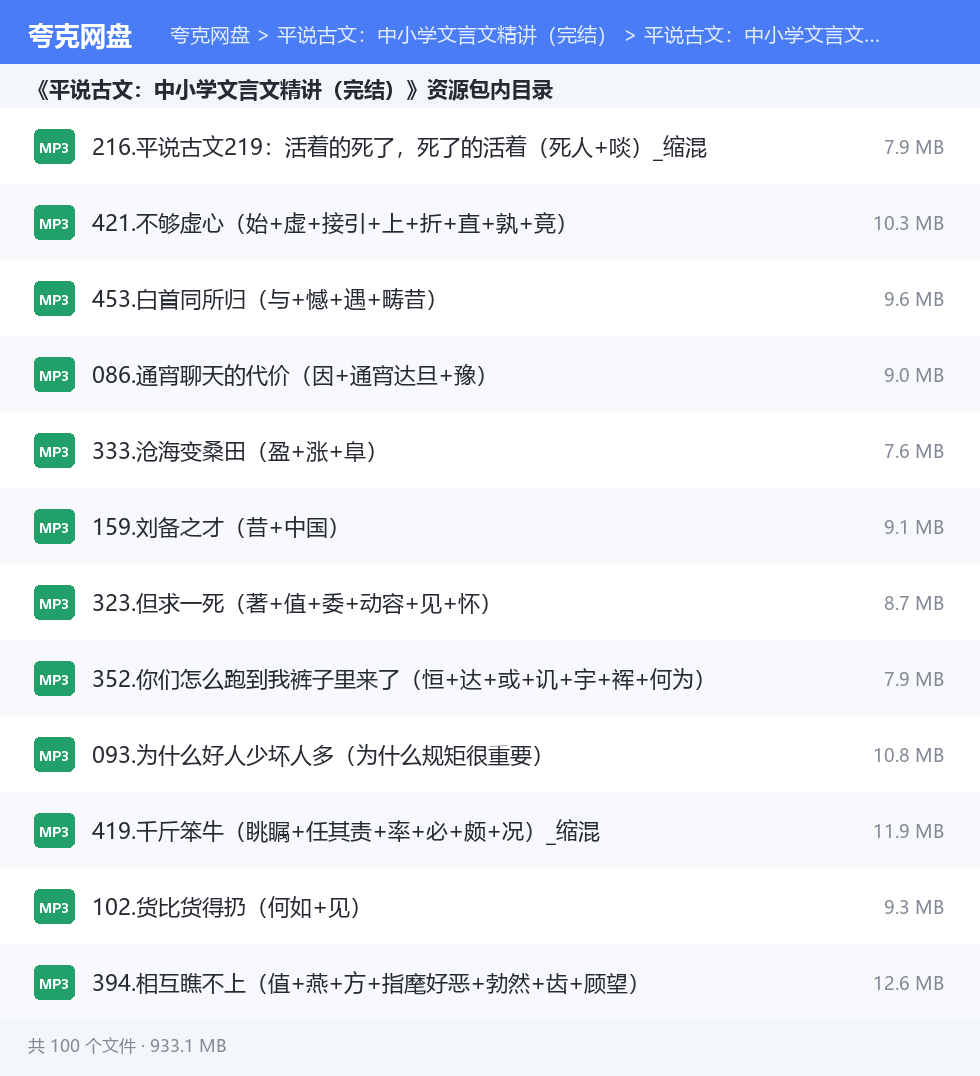Click the MP3 icon for 394.相互瞧不上
This screenshot has width=980, height=1076.
click(54, 983)
